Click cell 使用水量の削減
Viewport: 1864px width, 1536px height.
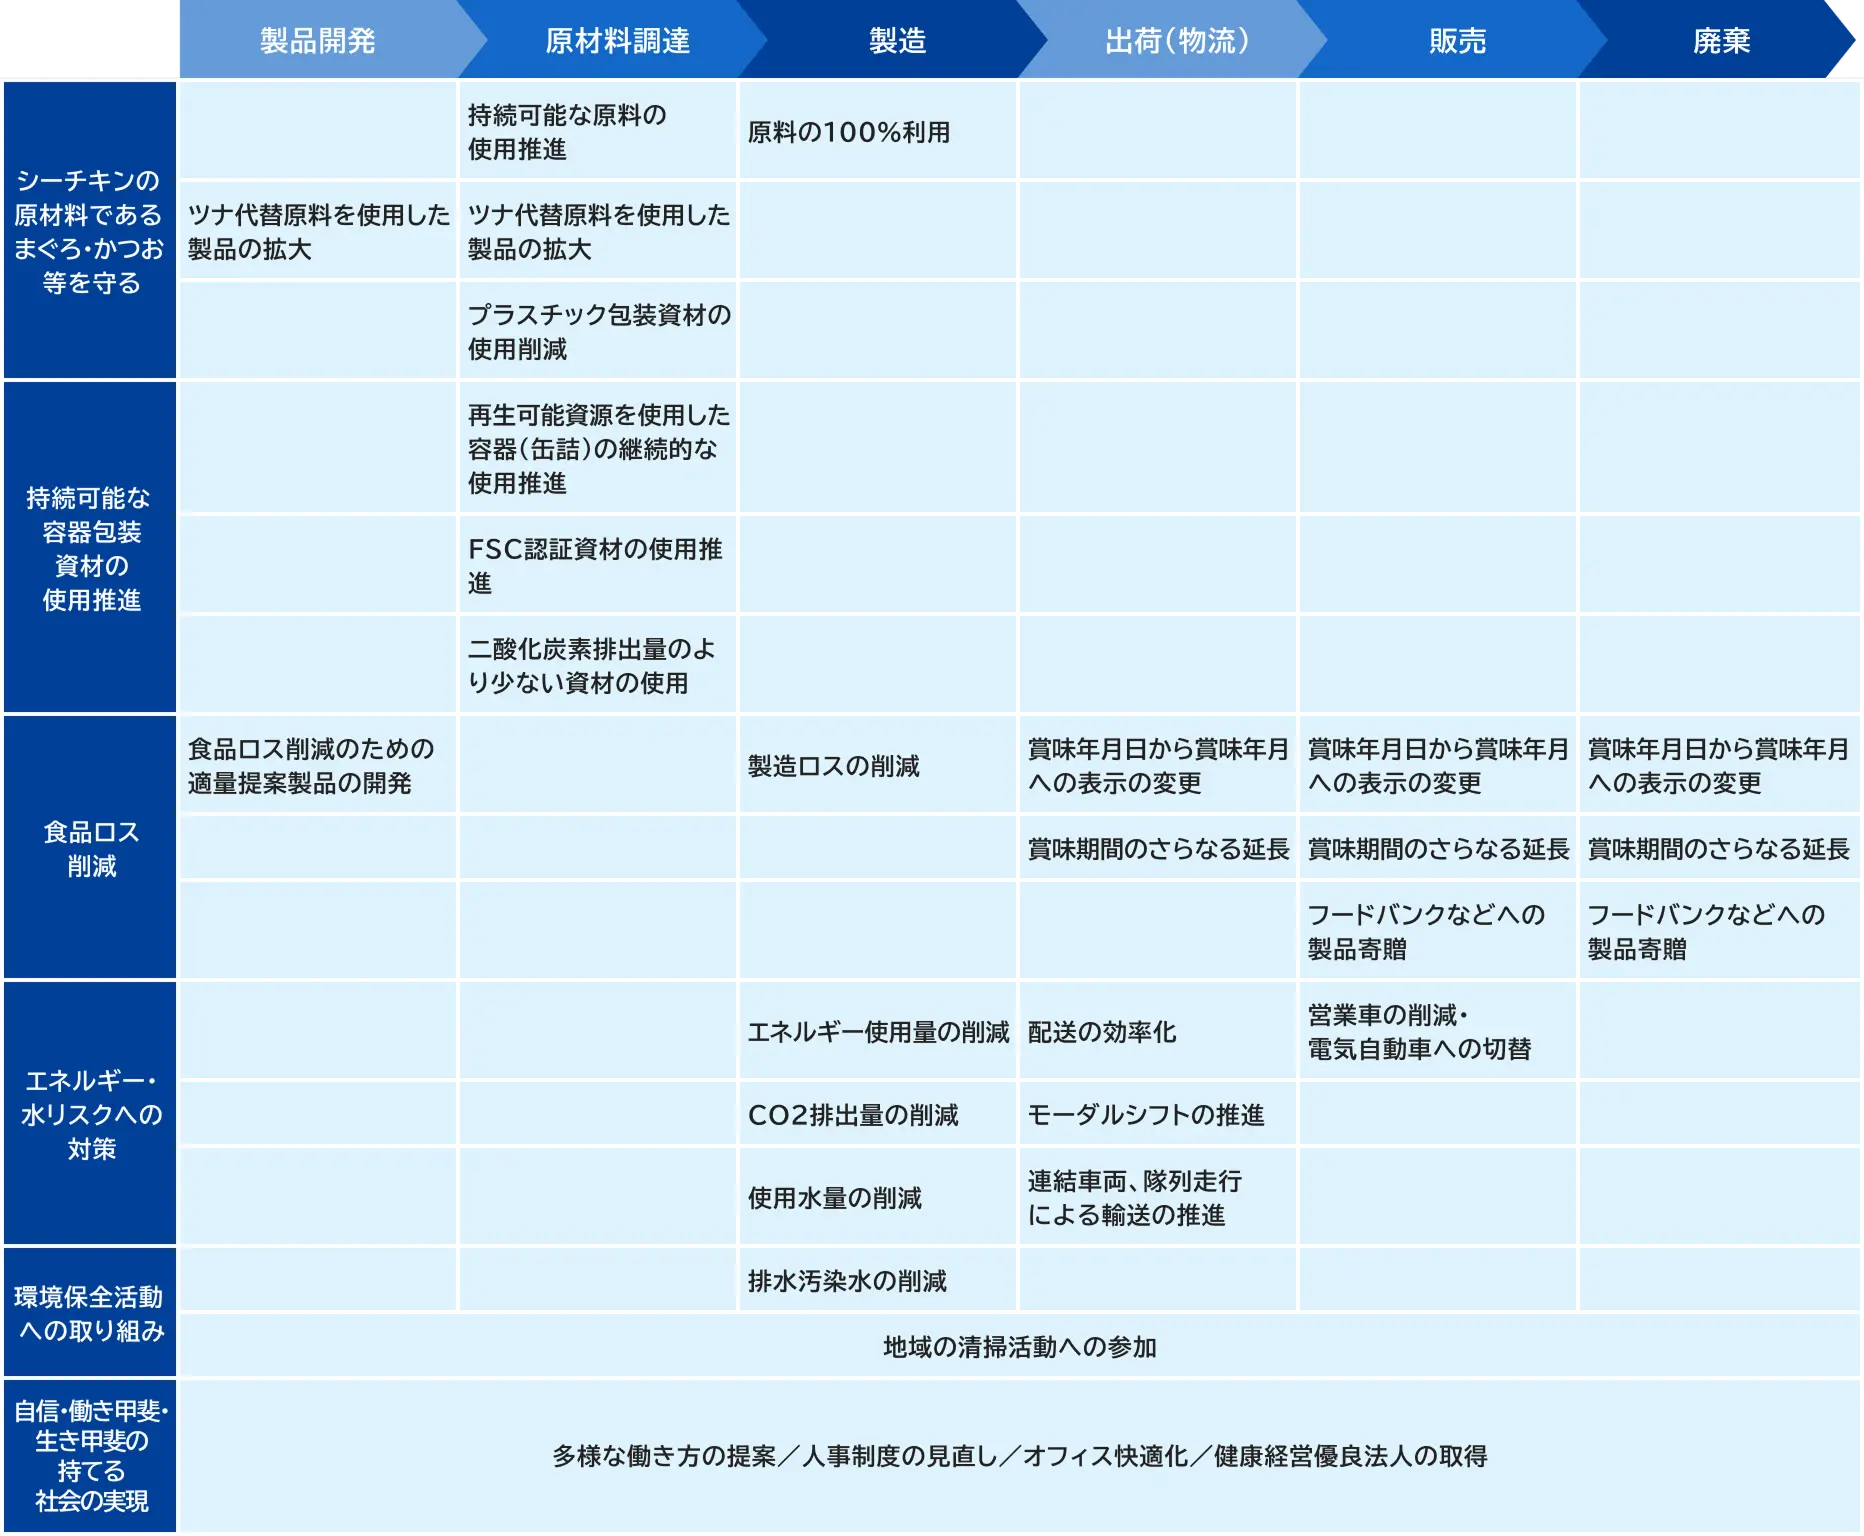(x=878, y=1197)
